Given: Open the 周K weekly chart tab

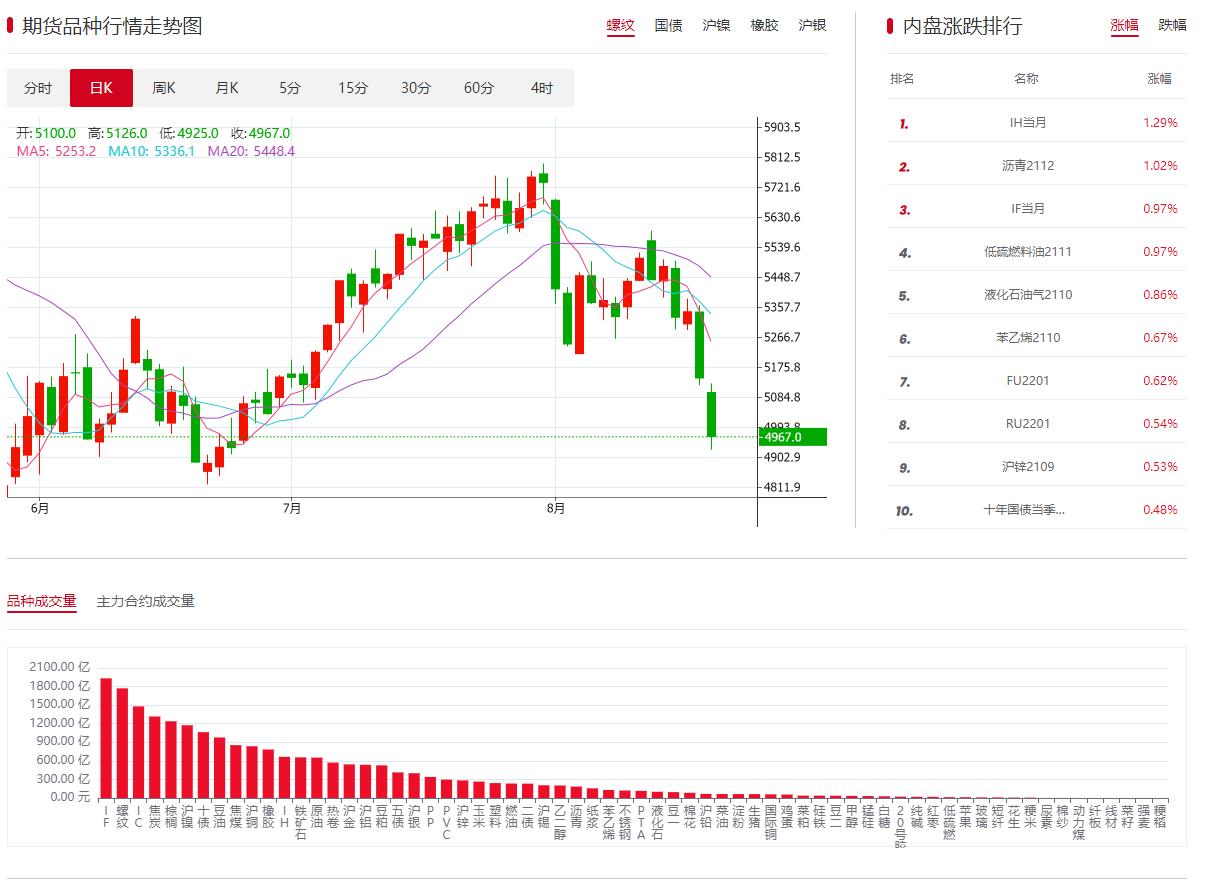Looking at the screenshot, I should [164, 88].
